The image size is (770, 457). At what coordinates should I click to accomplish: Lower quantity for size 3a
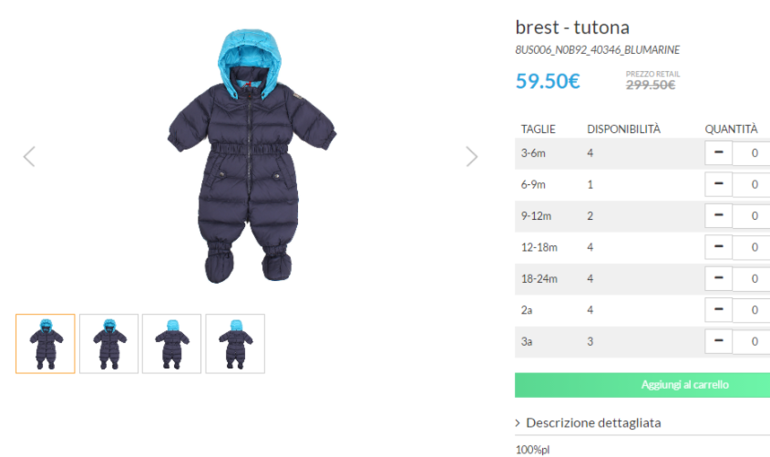tap(718, 341)
